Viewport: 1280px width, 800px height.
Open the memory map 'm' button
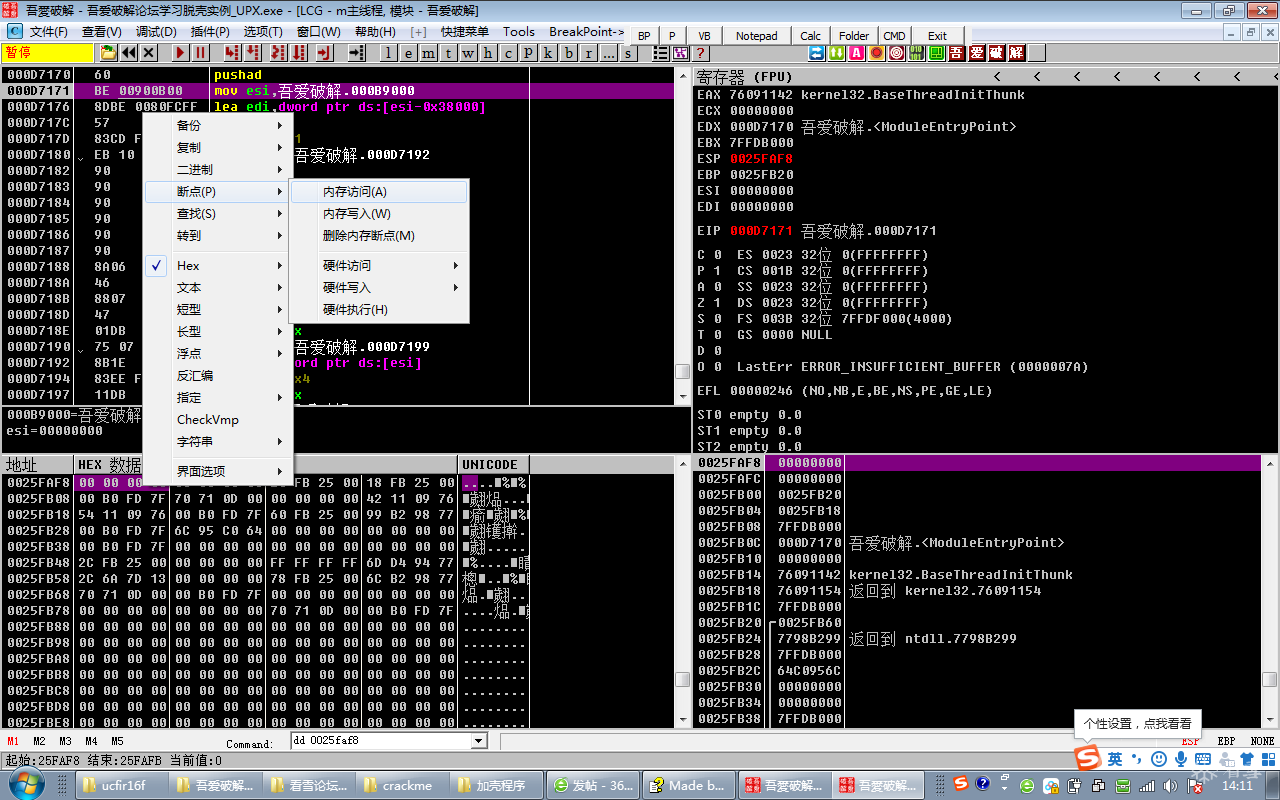coord(428,53)
